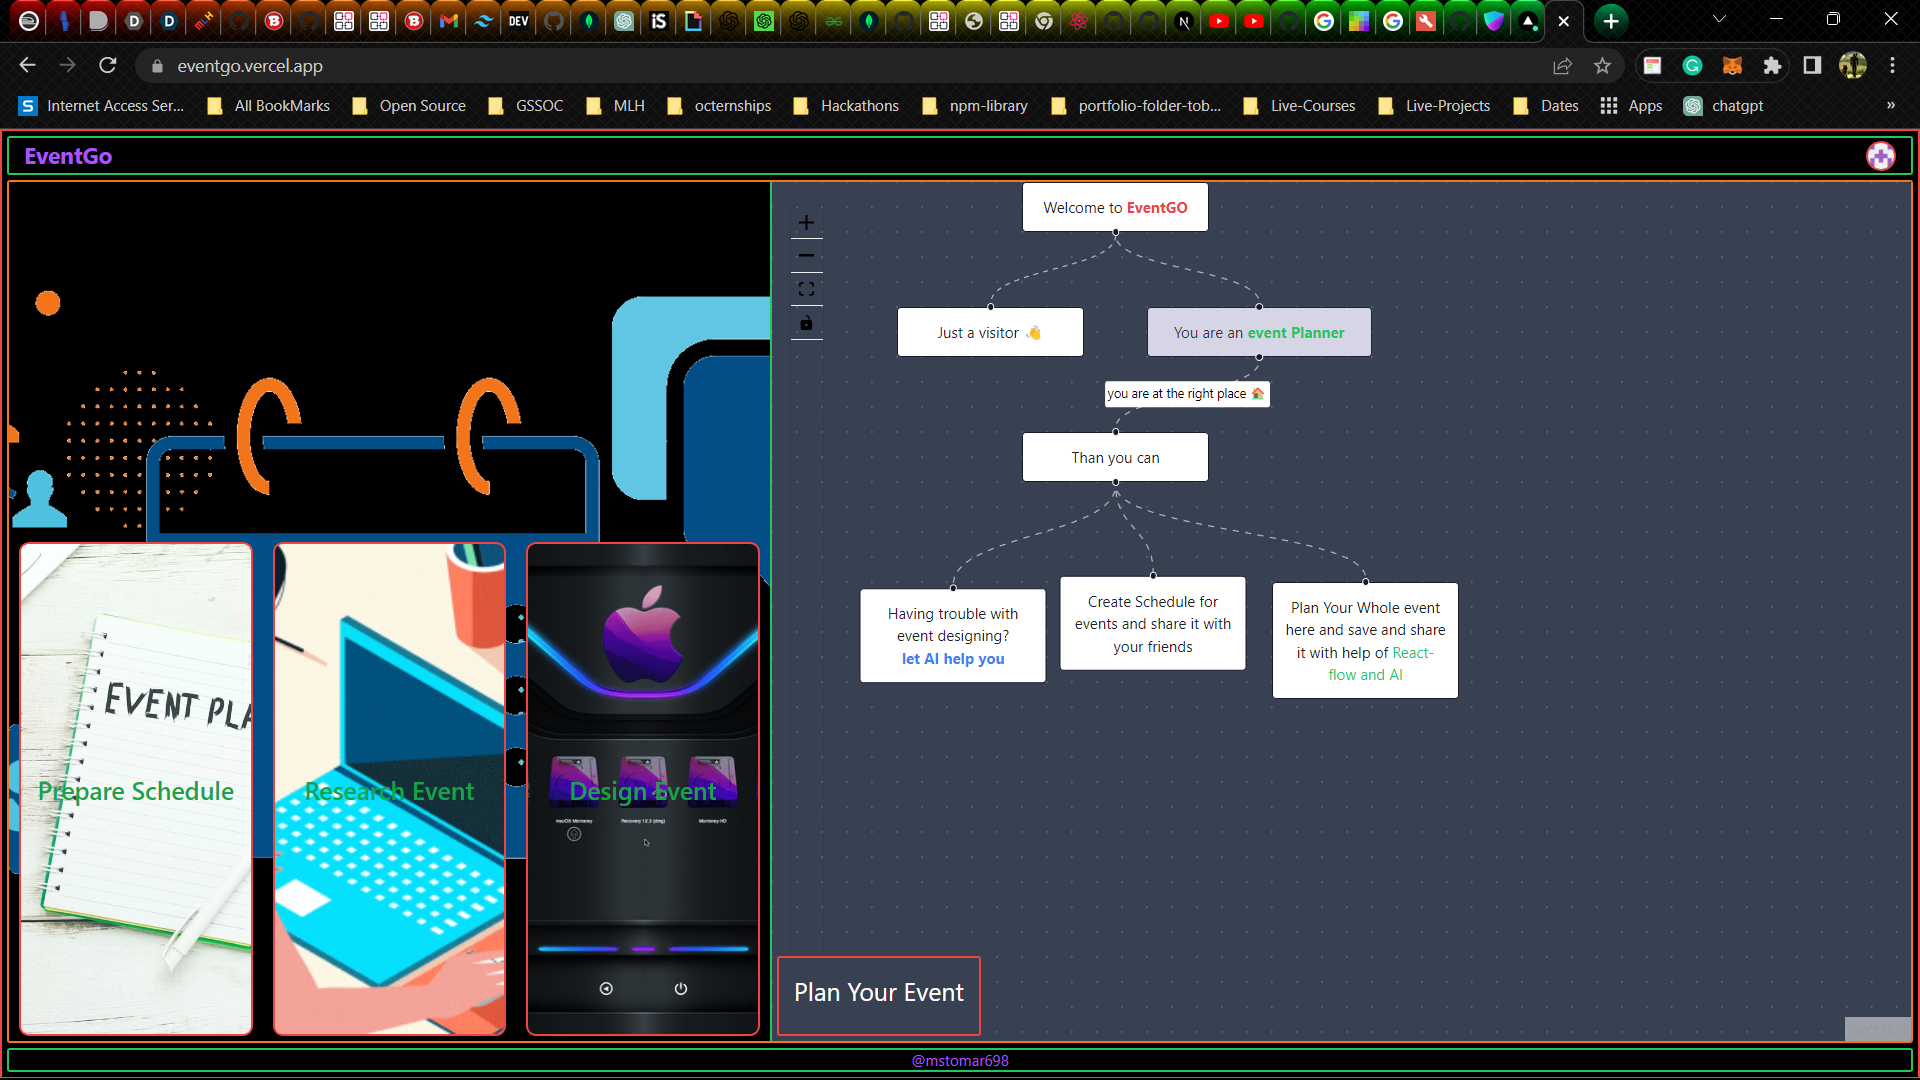Screen dimensions: 1920x1080
Task: Open the Chrome three-dot menu
Action: point(1892,66)
